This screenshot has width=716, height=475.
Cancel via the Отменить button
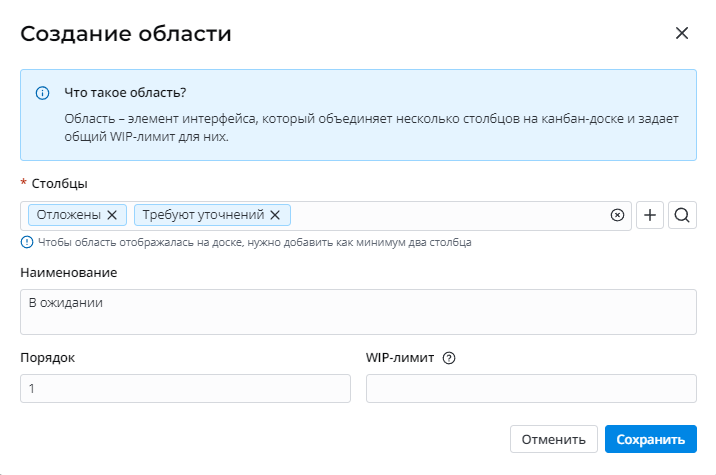point(553,439)
